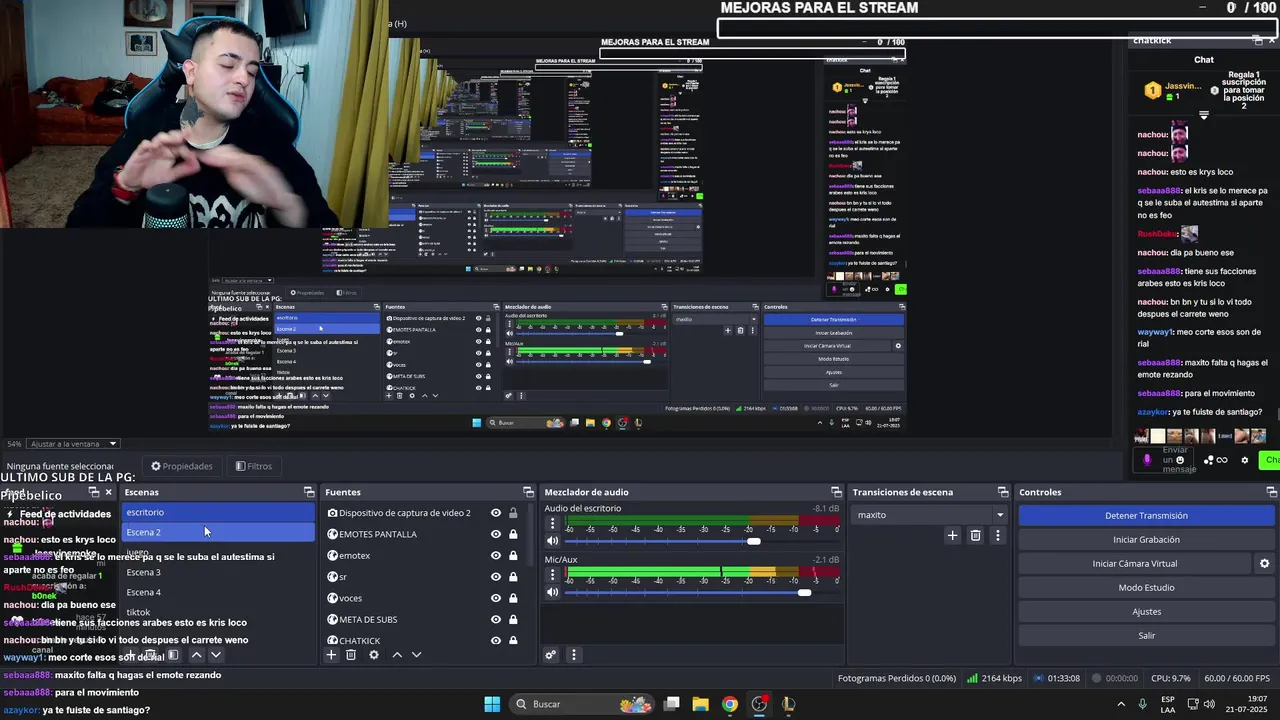Unlock the sr source

tap(513, 577)
